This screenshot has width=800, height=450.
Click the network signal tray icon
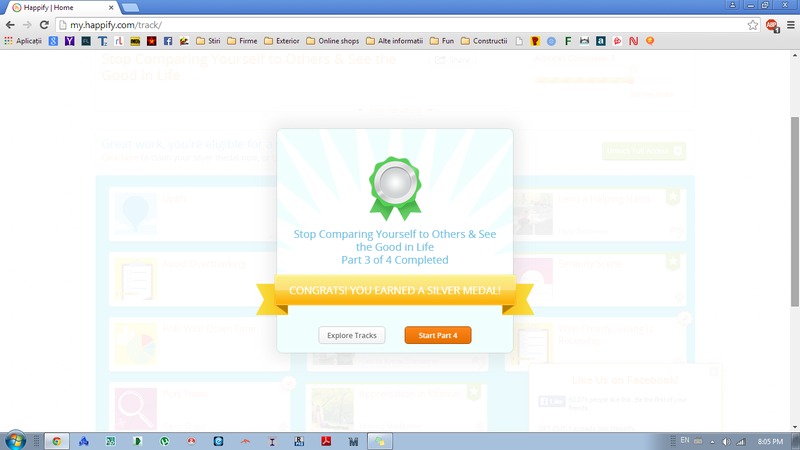click(x=740, y=442)
